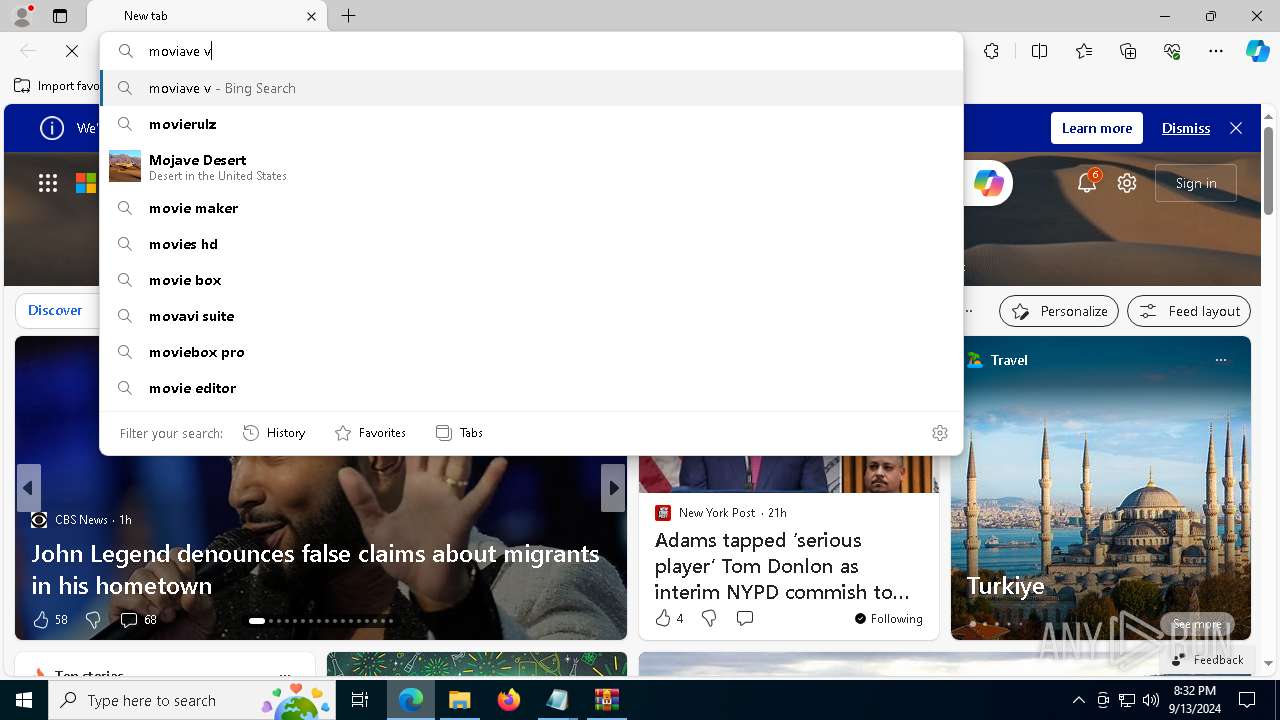Click taskbar search box
This screenshot has height=720, width=1280.
tap(191, 700)
